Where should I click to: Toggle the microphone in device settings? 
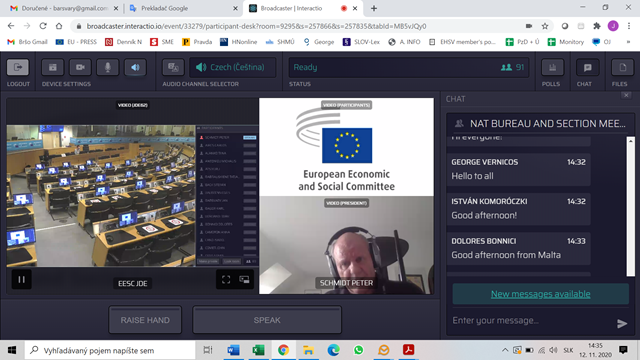coord(108,67)
